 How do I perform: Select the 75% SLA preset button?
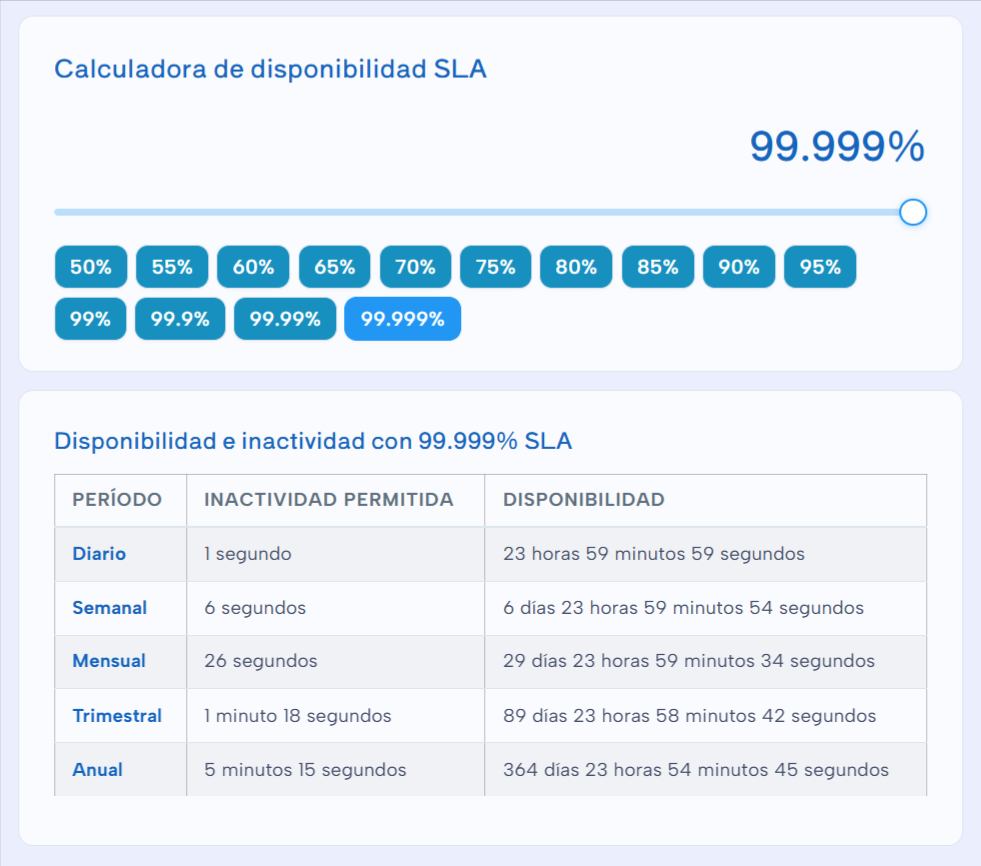(495, 266)
